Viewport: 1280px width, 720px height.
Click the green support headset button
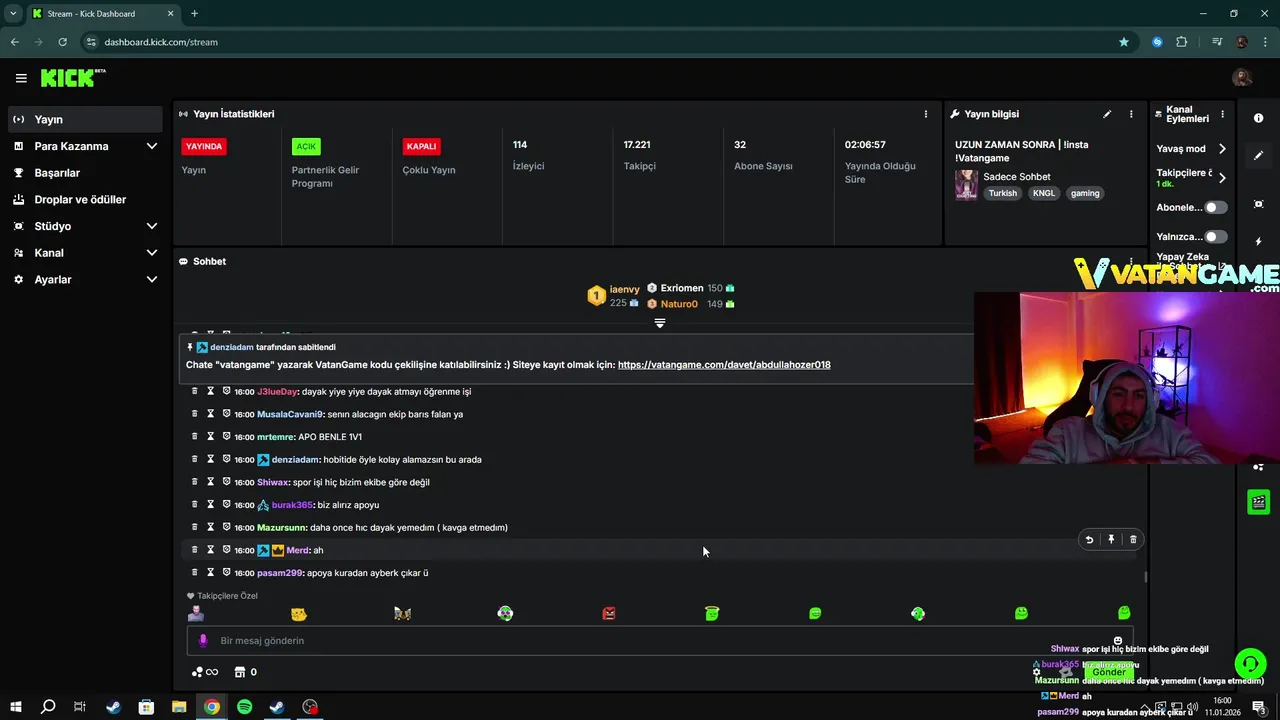click(x=1250, y=663)
